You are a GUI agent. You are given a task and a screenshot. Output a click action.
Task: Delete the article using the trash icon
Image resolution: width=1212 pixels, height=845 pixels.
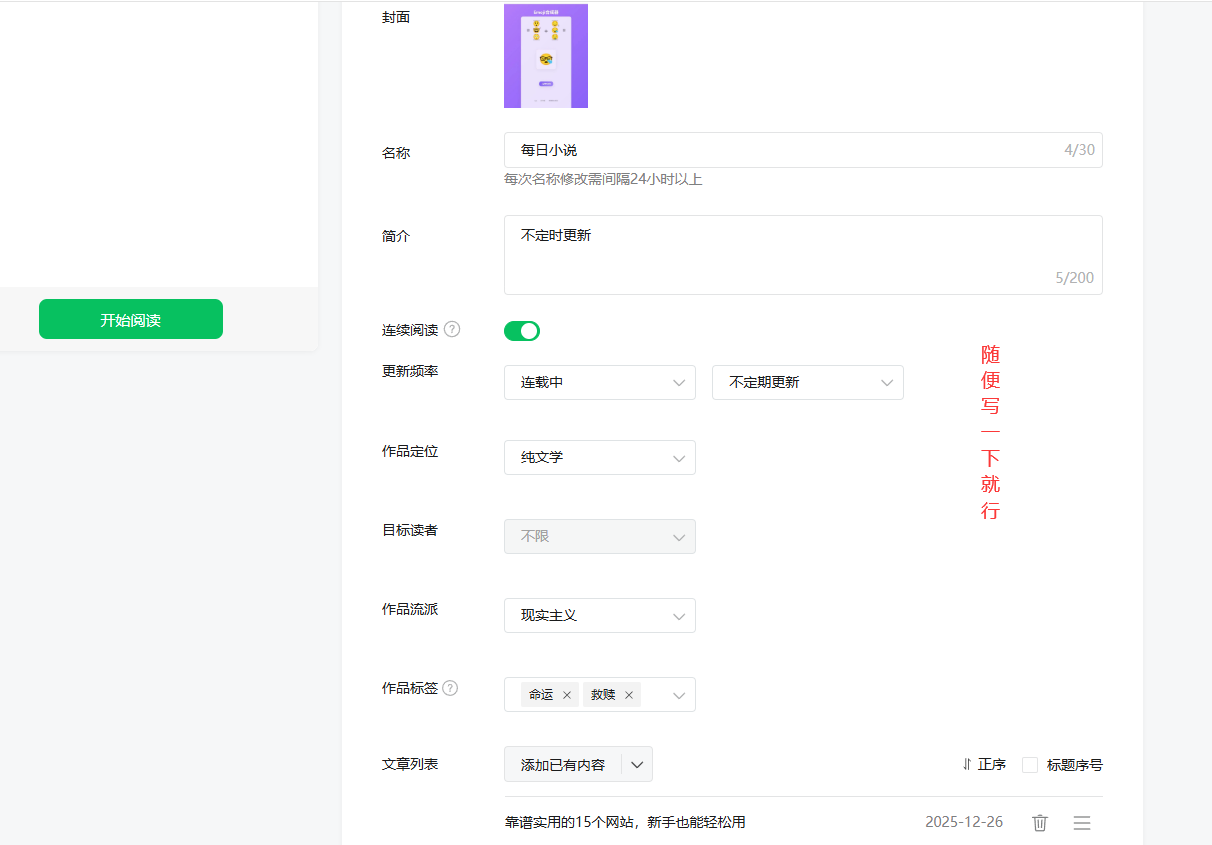pos(1039,822)
